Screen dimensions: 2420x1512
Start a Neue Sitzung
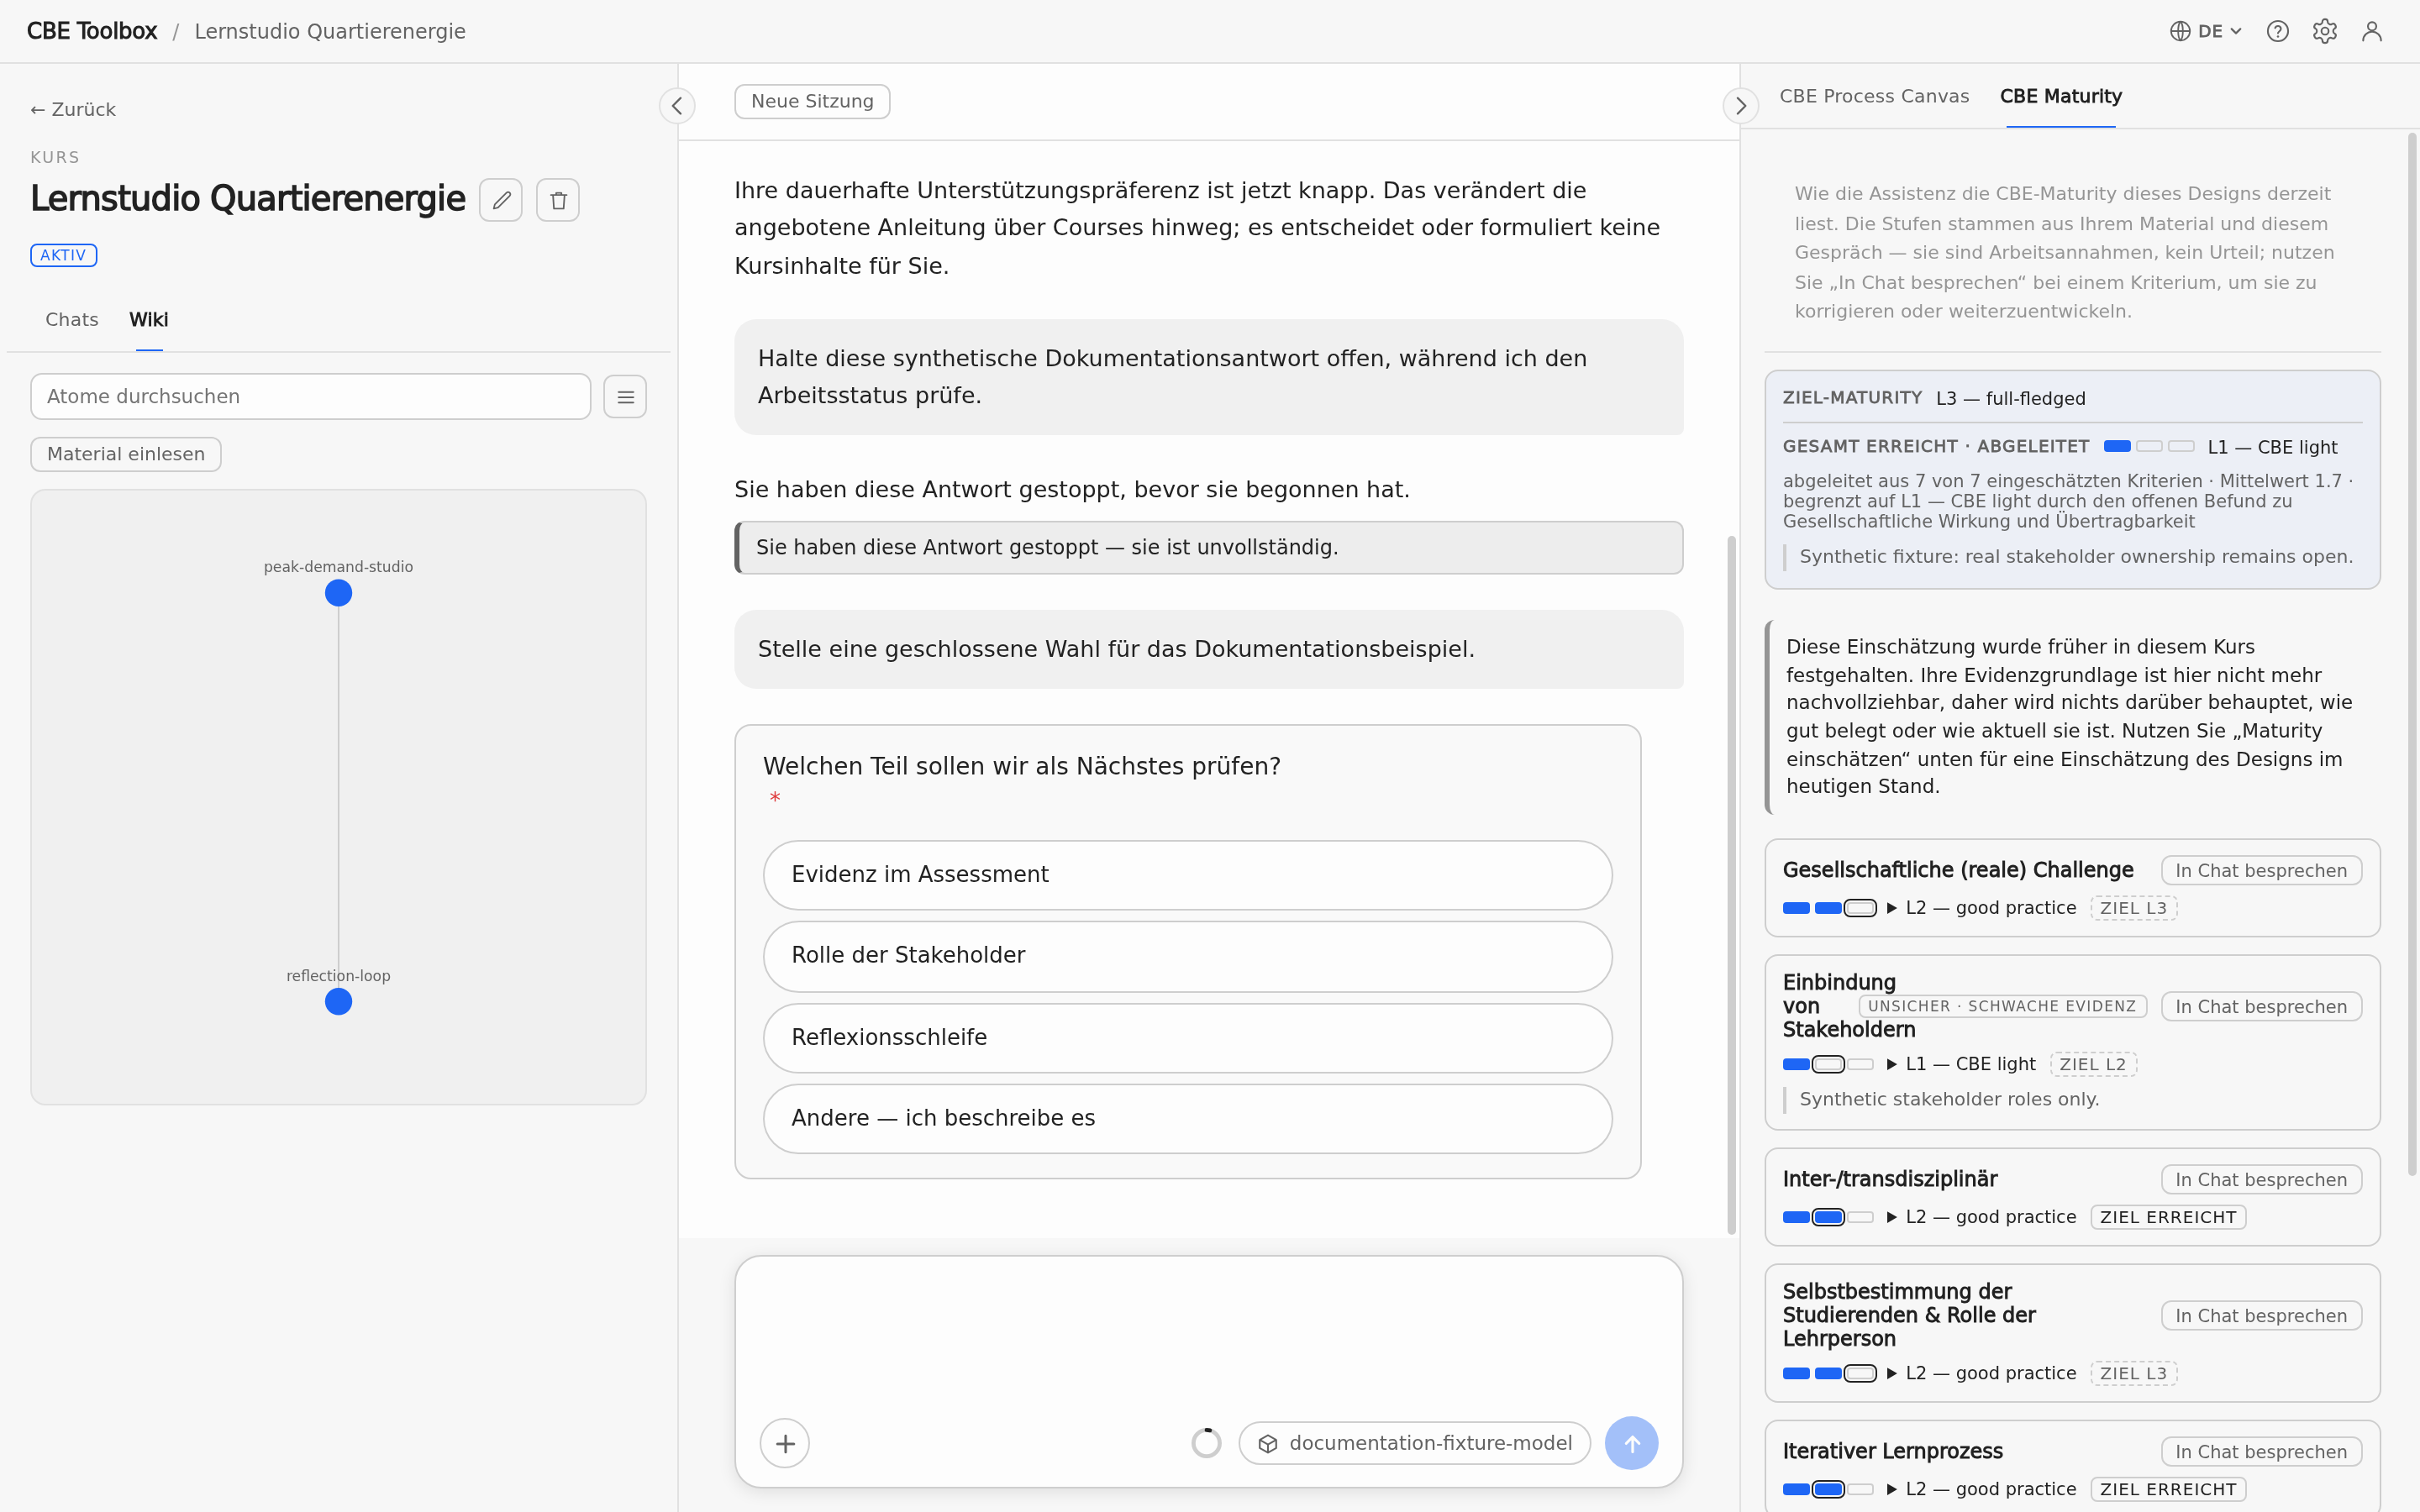[x=812, y=101]
